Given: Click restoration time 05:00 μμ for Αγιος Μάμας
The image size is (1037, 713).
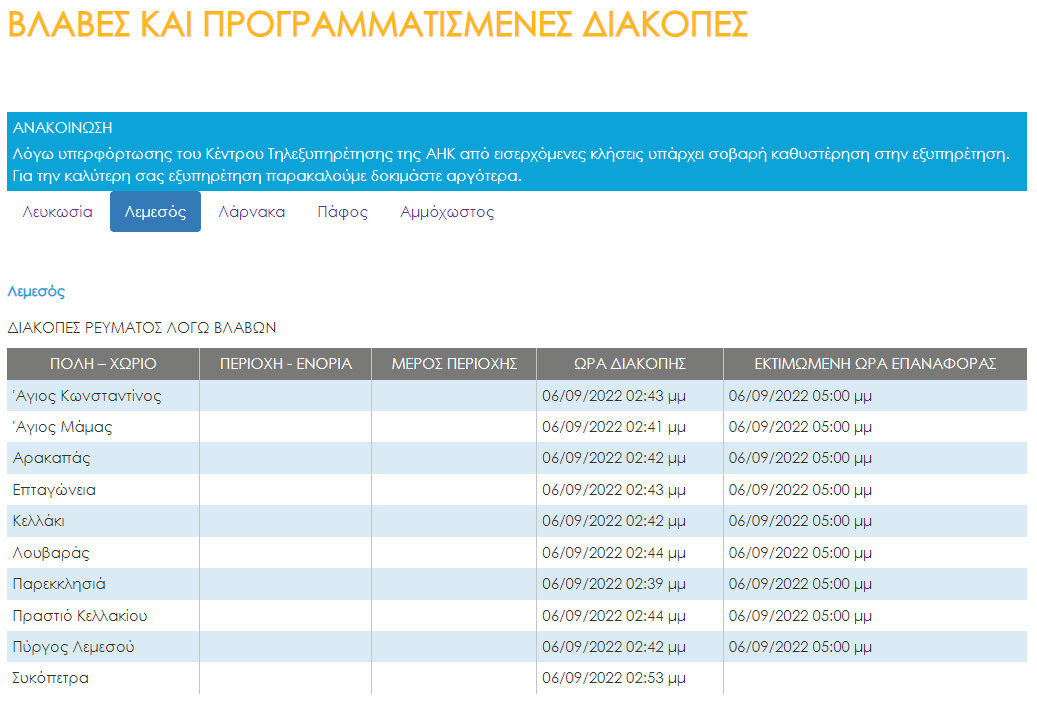Looking at the screenshot, I should (800, 427).
